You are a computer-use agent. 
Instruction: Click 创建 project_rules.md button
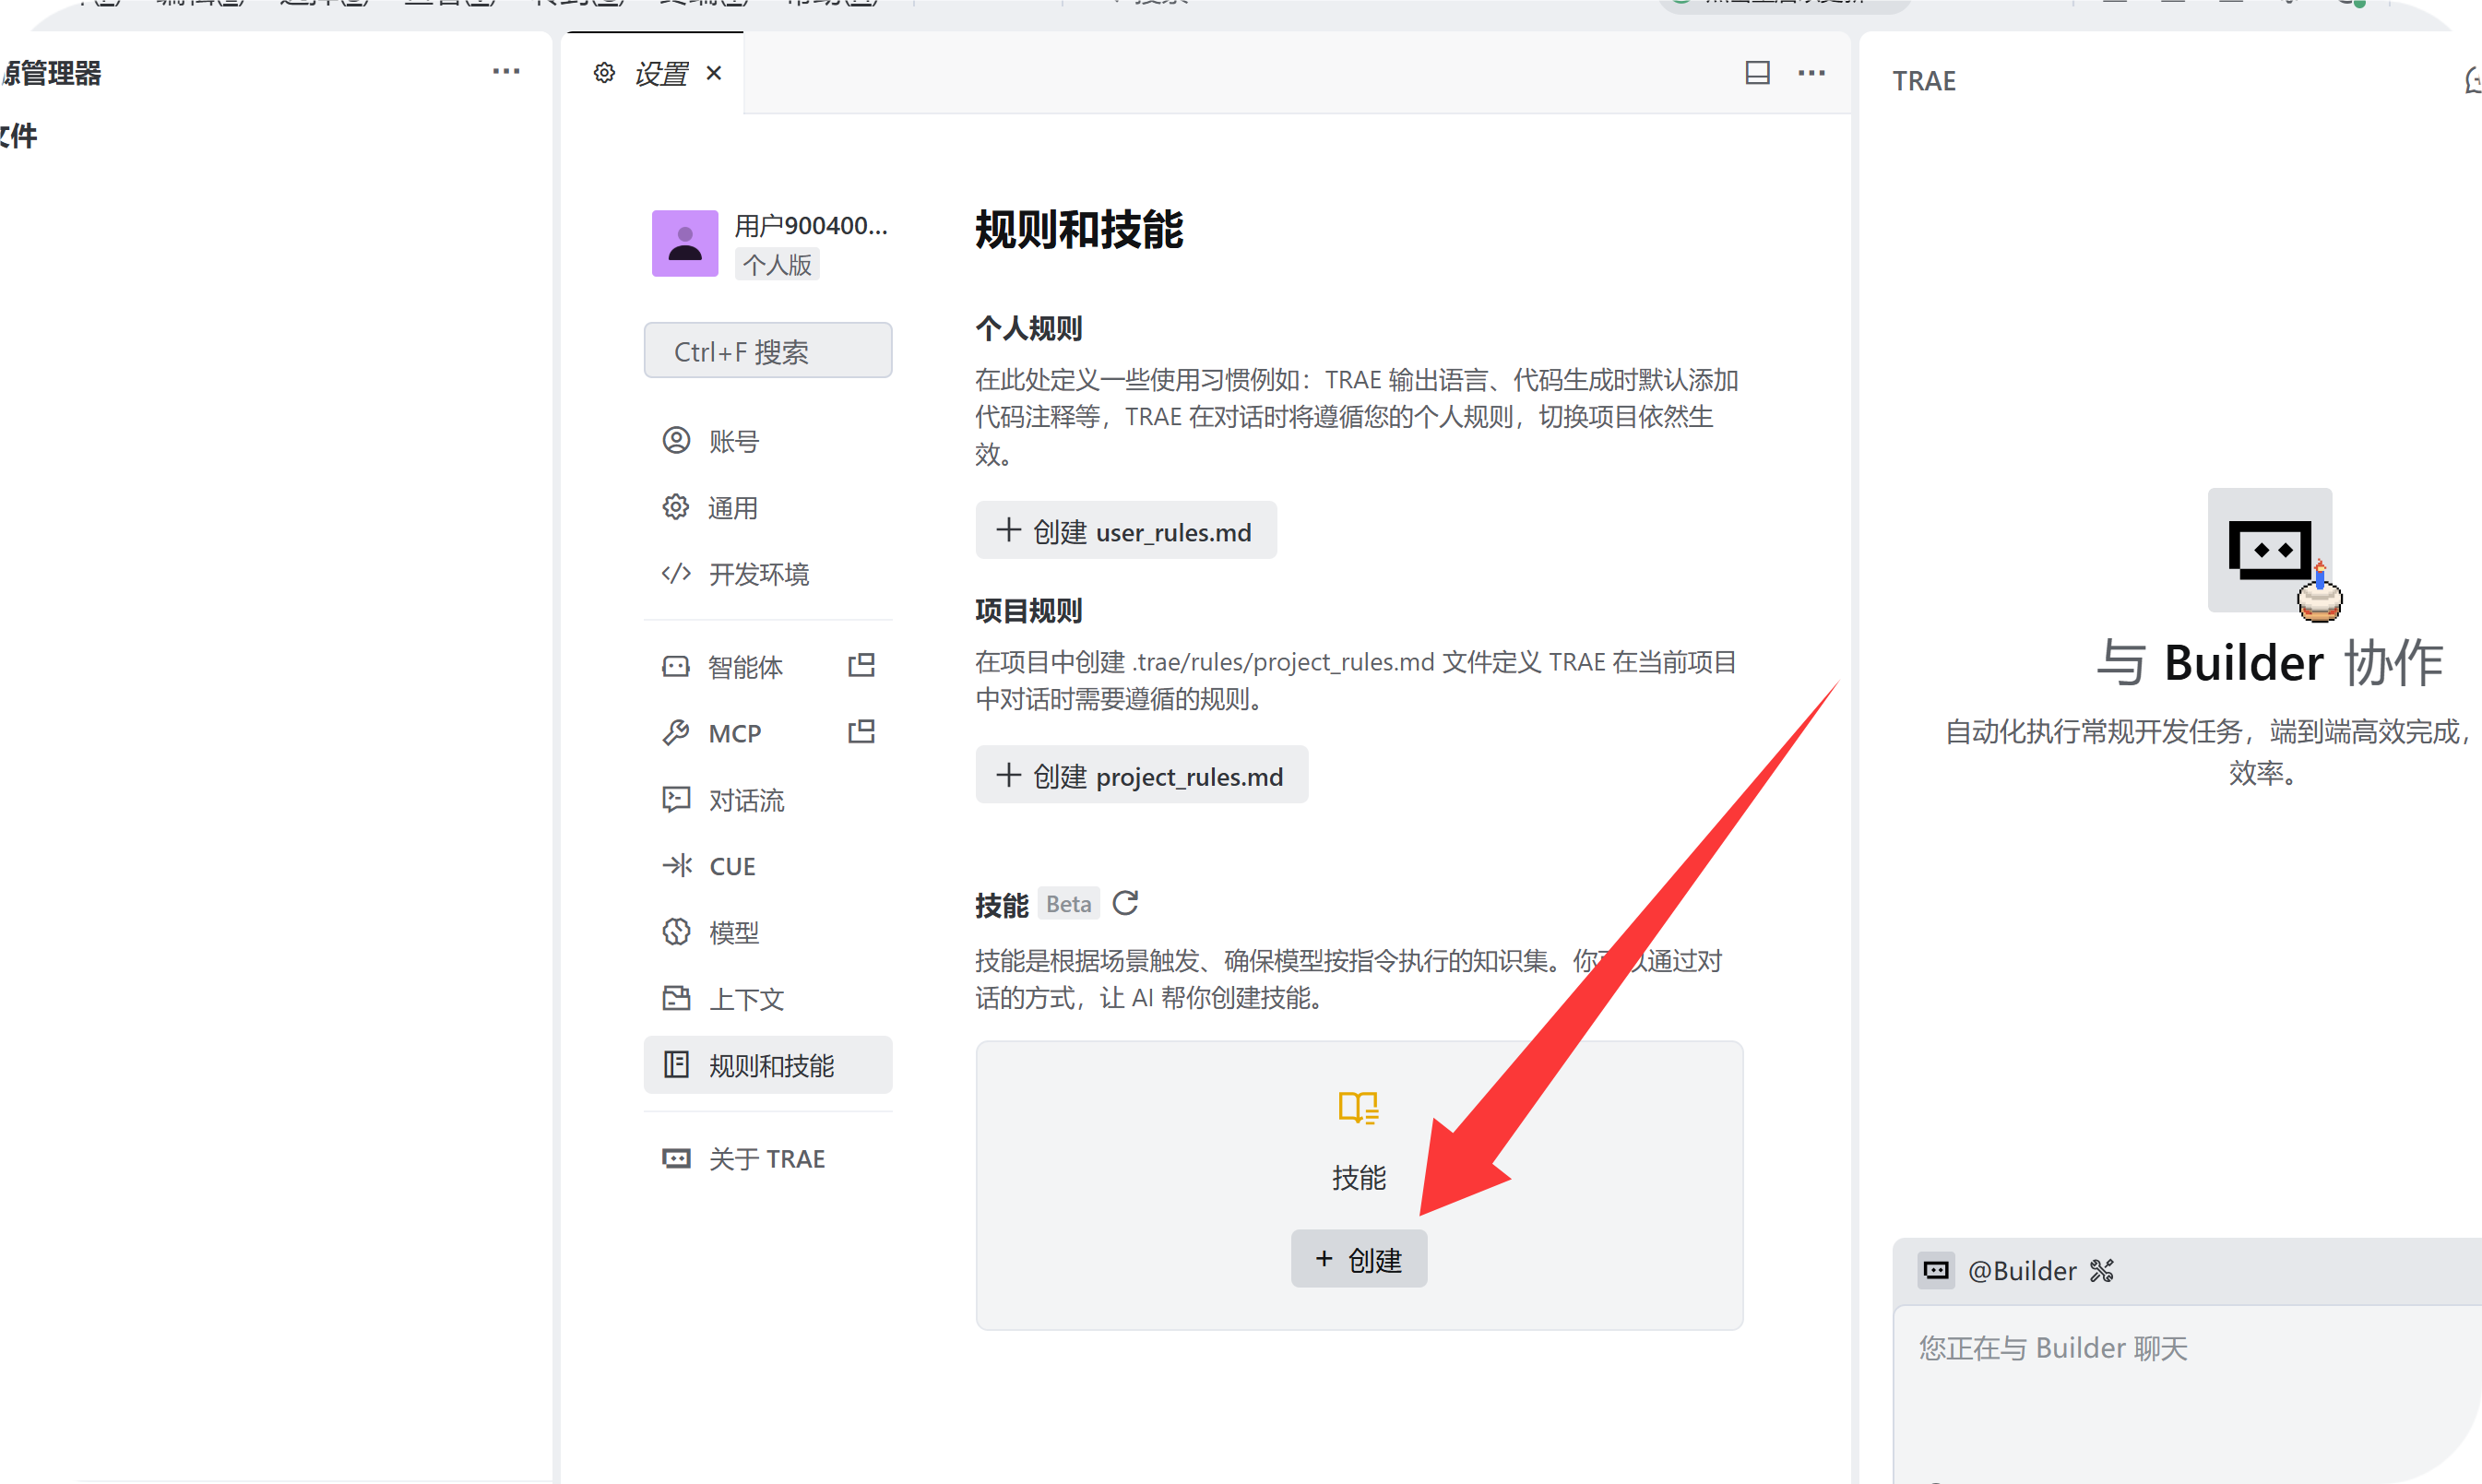(1141, 775)
